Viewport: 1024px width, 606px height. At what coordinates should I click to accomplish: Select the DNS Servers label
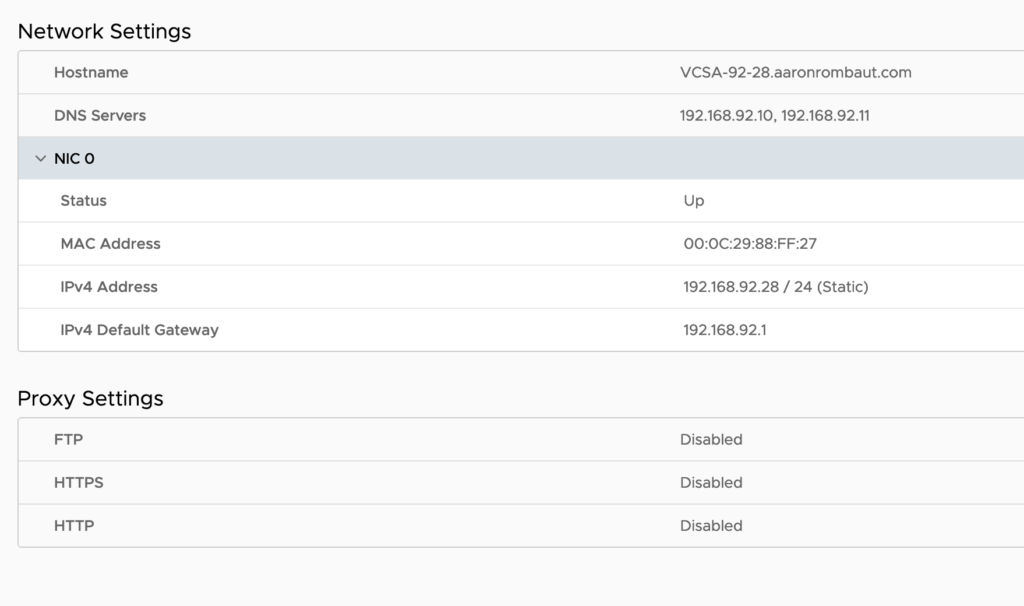click(100, 115)
